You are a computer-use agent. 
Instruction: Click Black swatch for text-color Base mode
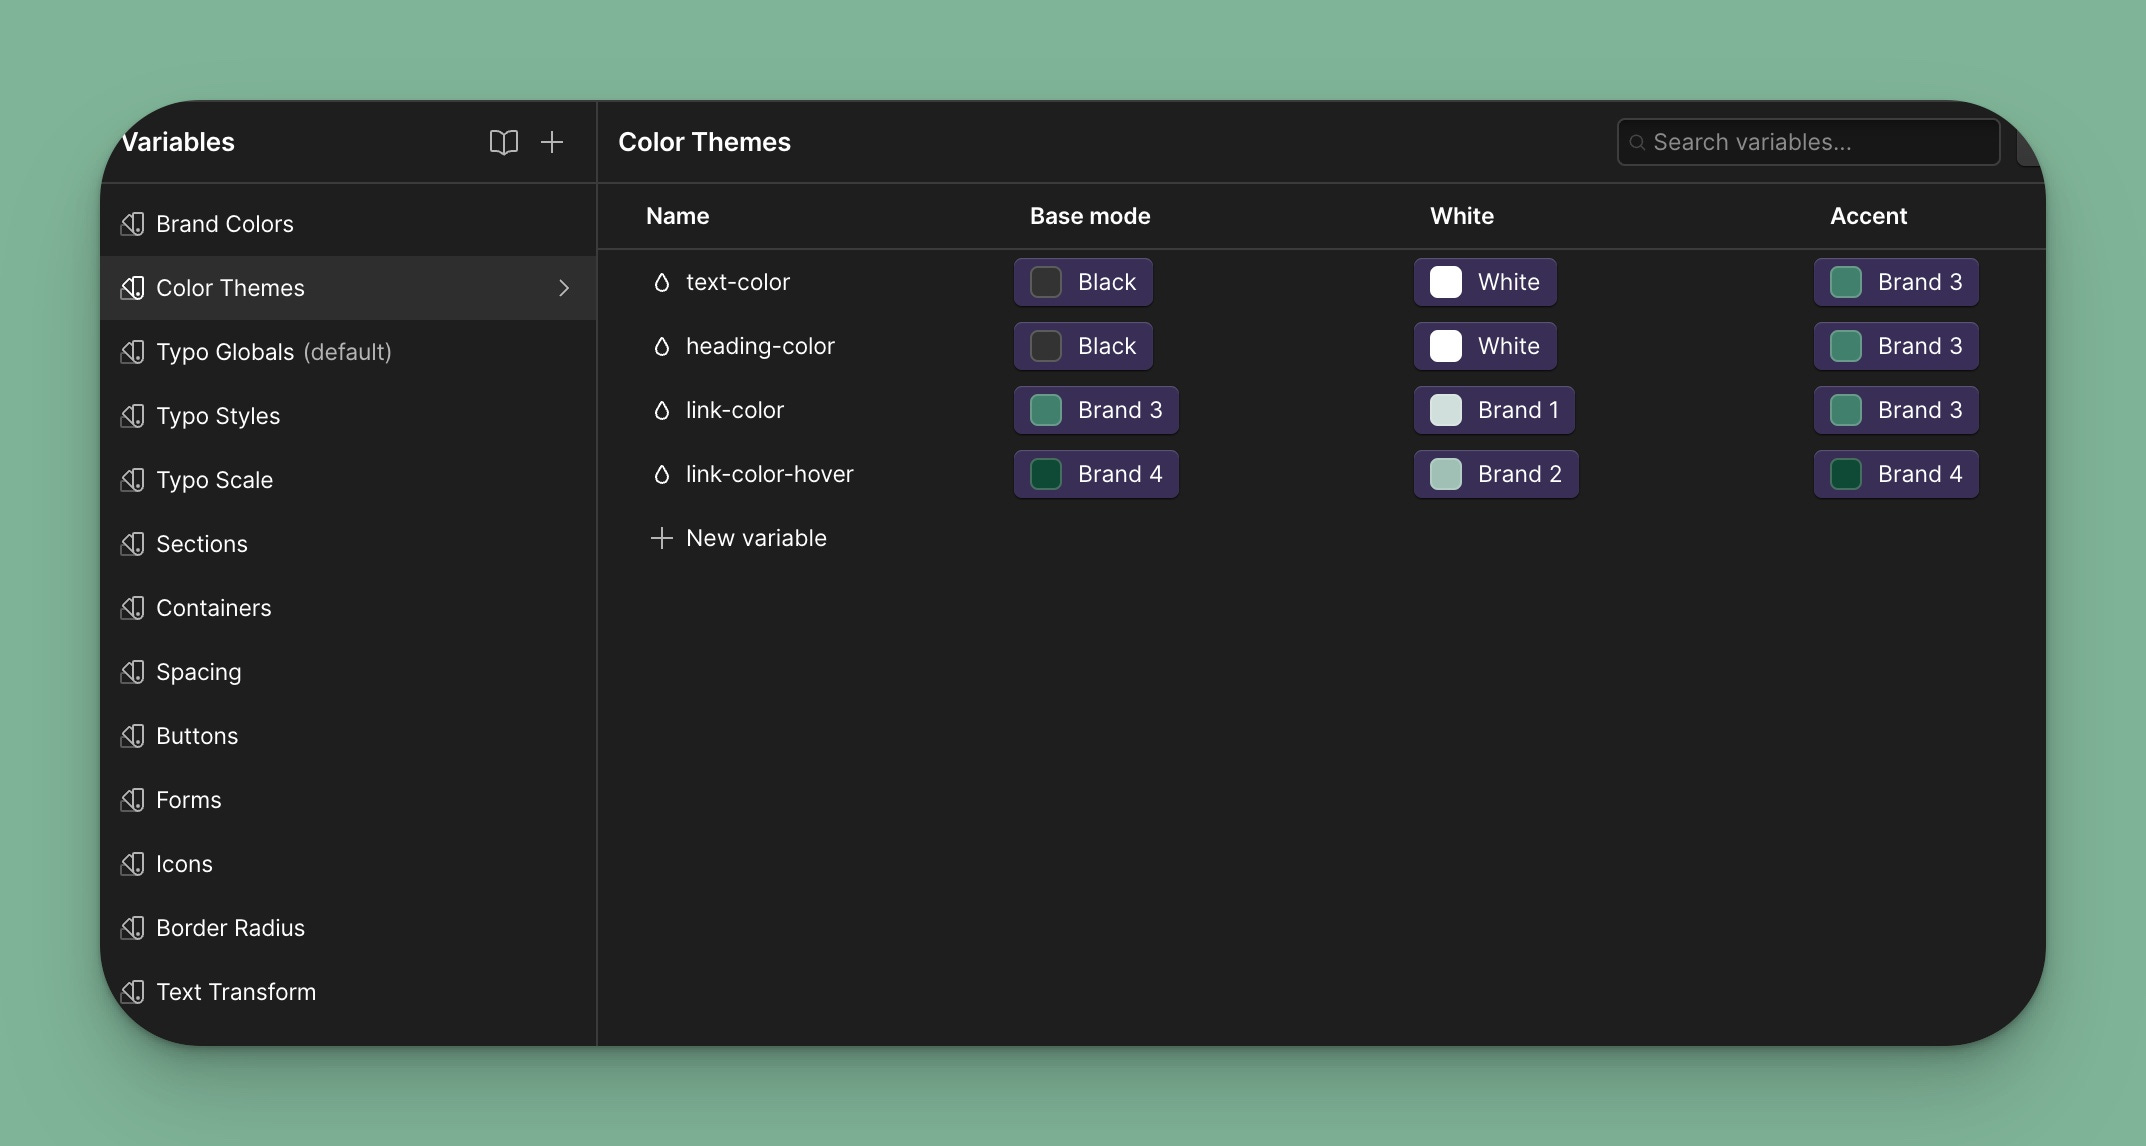(x=1046, y=282)
